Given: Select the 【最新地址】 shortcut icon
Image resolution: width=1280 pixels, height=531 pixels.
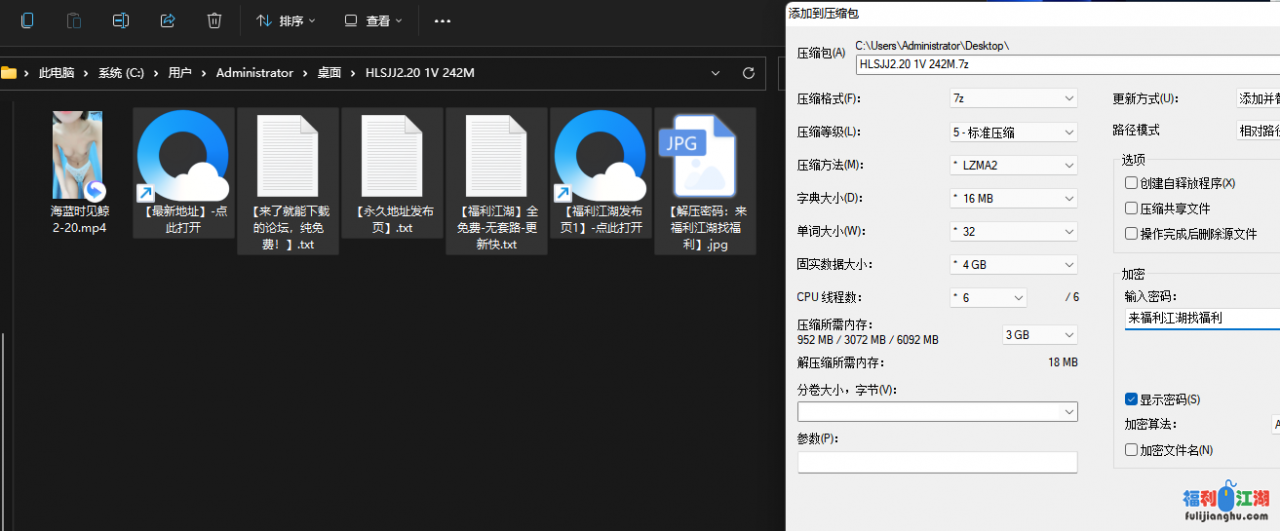Looking at the screenshot, I should coord(184,156).
